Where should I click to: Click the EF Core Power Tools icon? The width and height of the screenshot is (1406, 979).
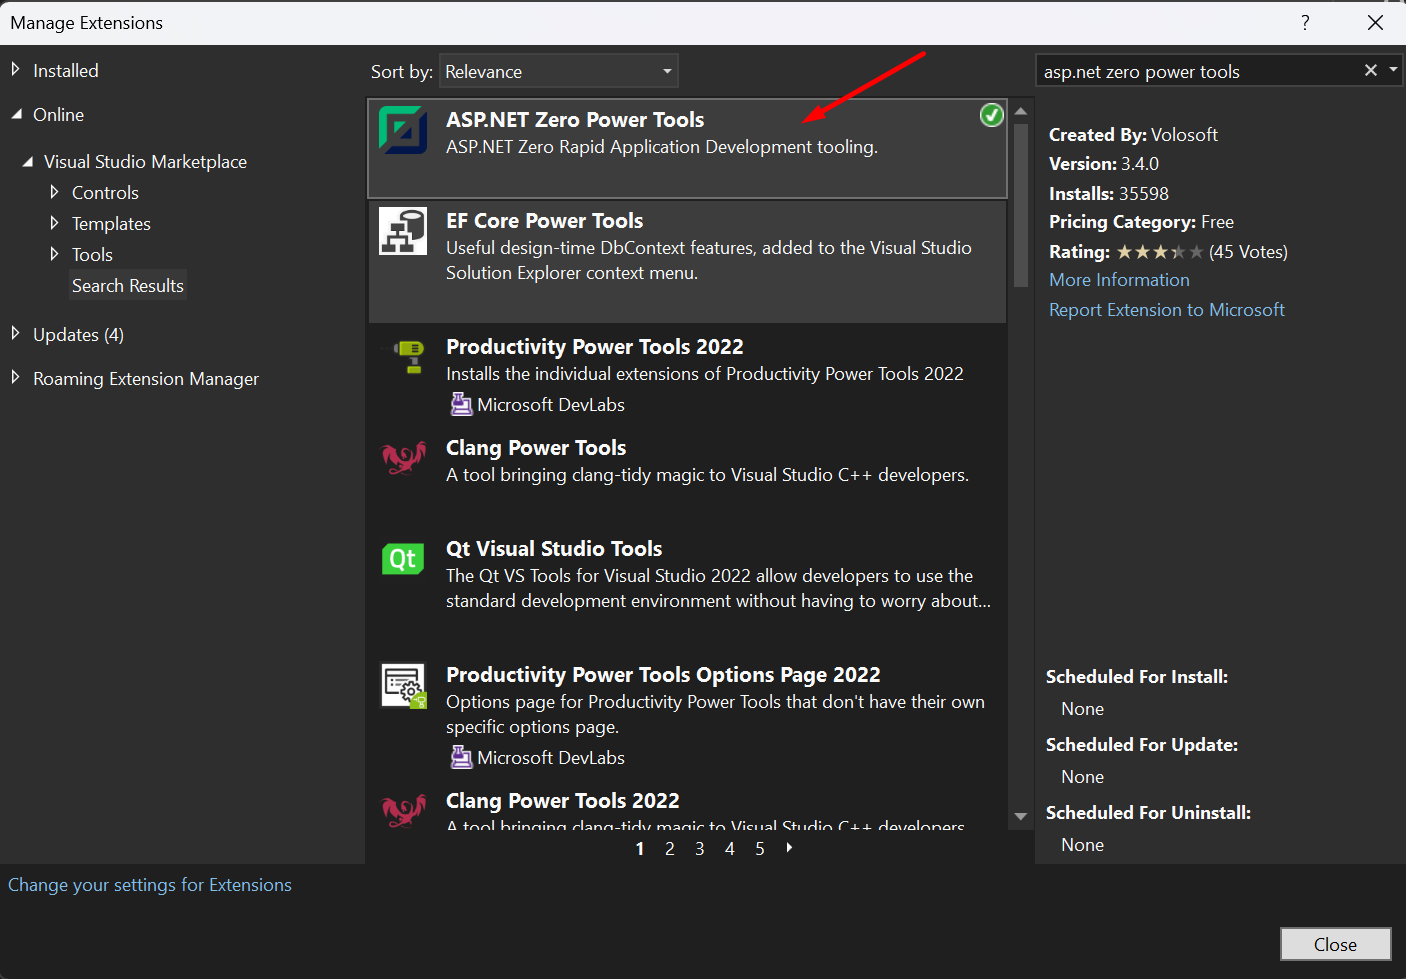[x=403, y=231]
